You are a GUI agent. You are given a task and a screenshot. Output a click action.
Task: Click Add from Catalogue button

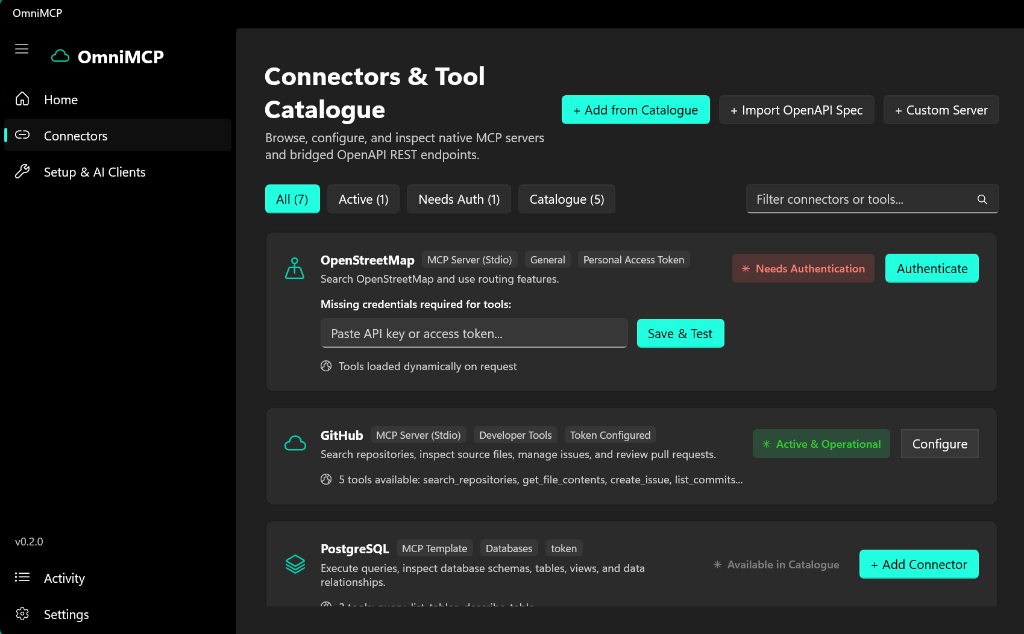(x=635, y=110)
